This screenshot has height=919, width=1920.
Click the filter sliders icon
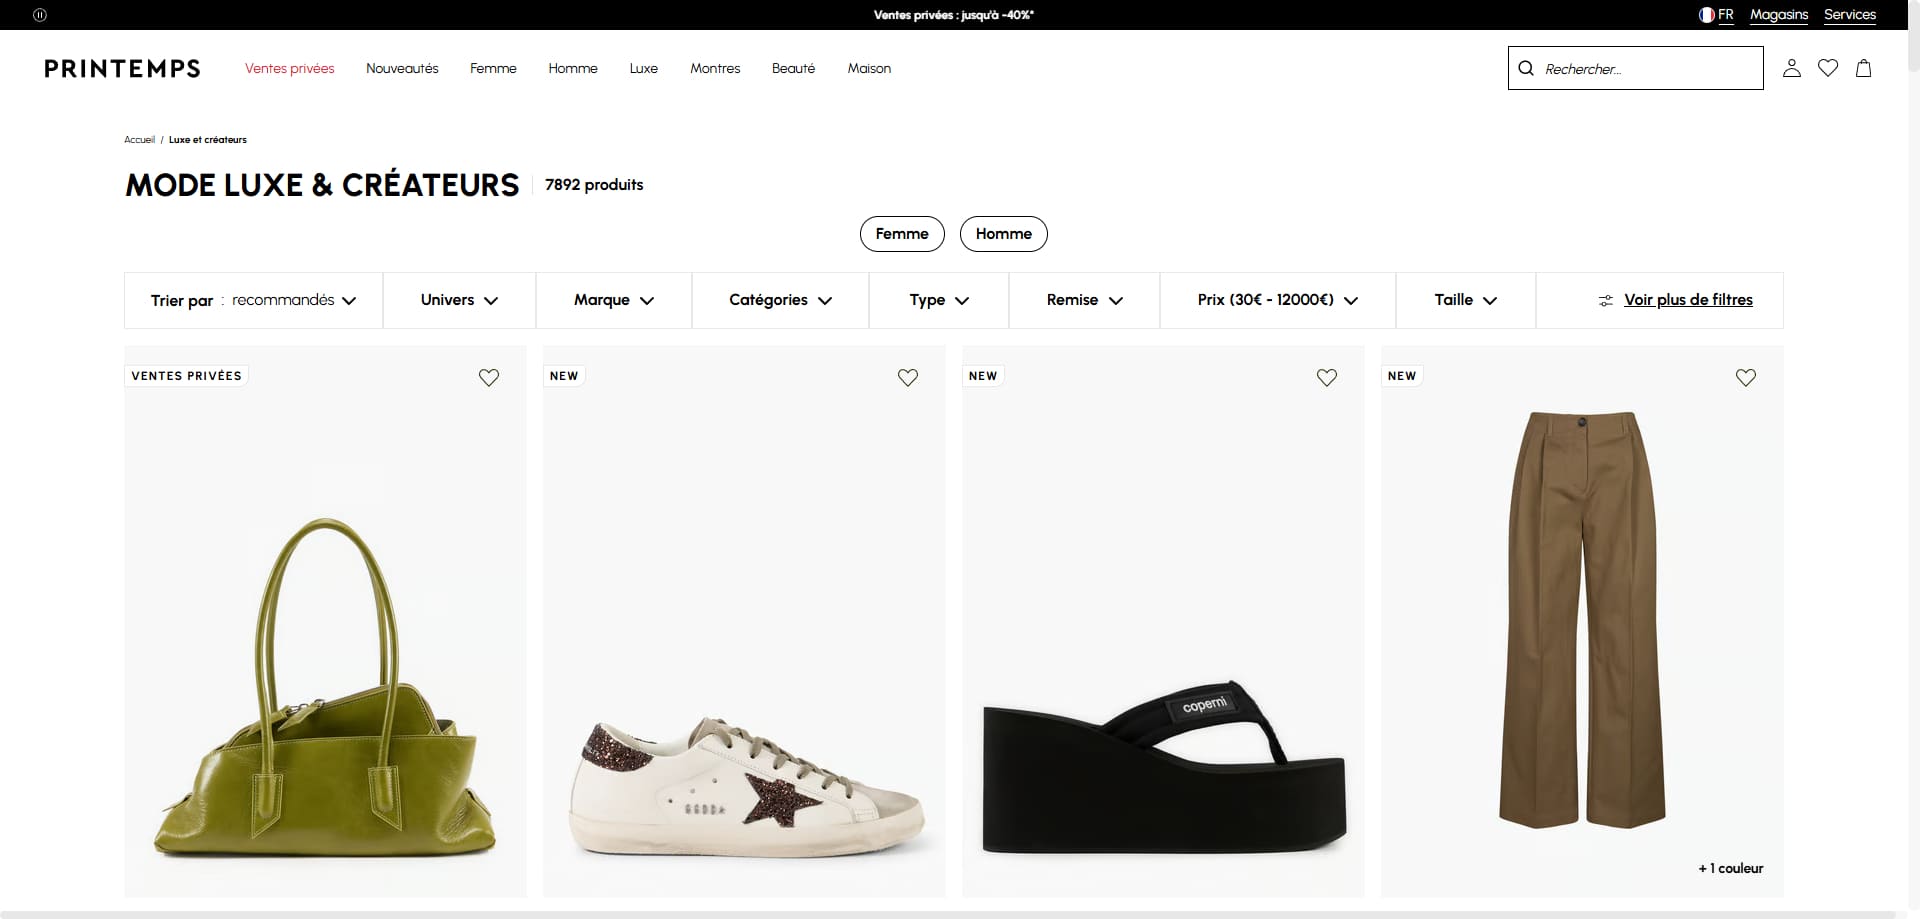tap(1605, 300)
